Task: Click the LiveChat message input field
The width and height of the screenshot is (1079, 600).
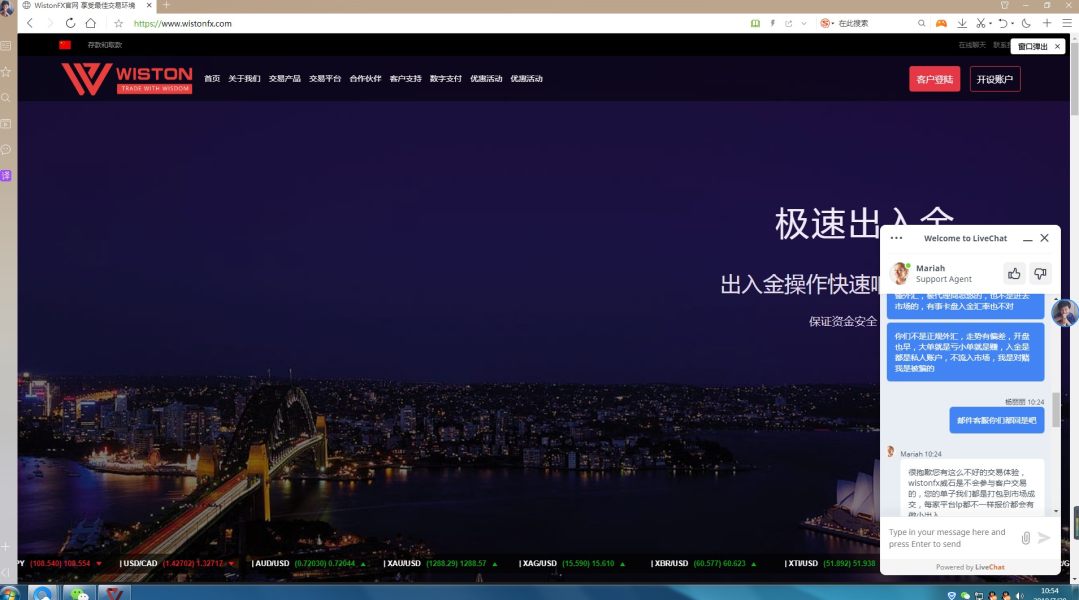Action: 948,538
